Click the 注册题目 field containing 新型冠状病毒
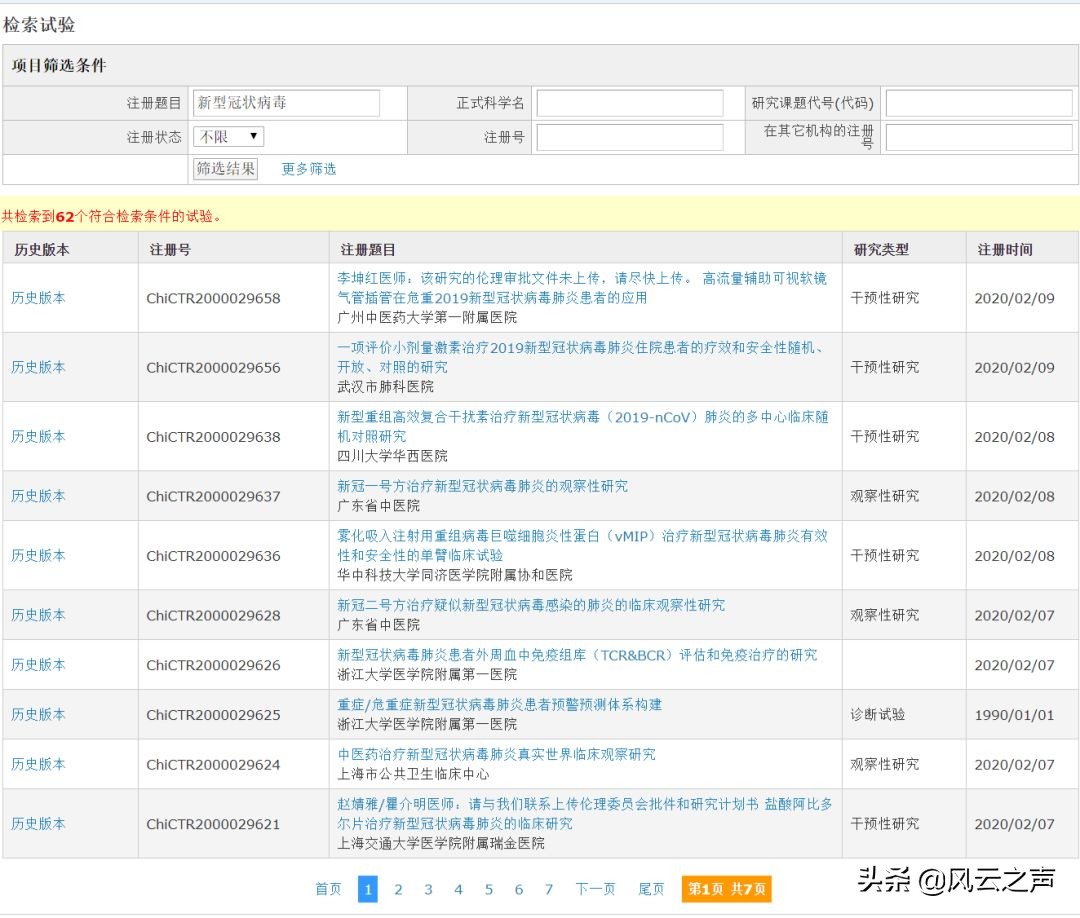This screenshot has height=918, width=1080. click(x=284, y=102)
